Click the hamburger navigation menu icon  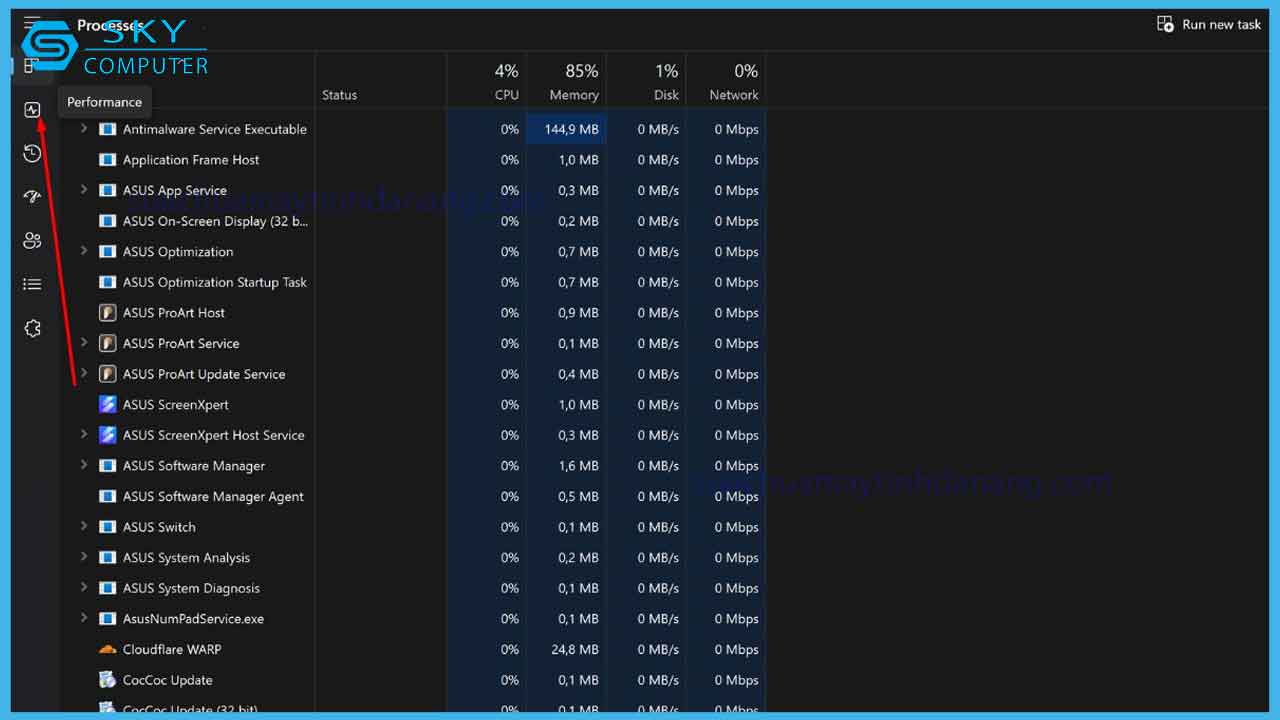32,24
